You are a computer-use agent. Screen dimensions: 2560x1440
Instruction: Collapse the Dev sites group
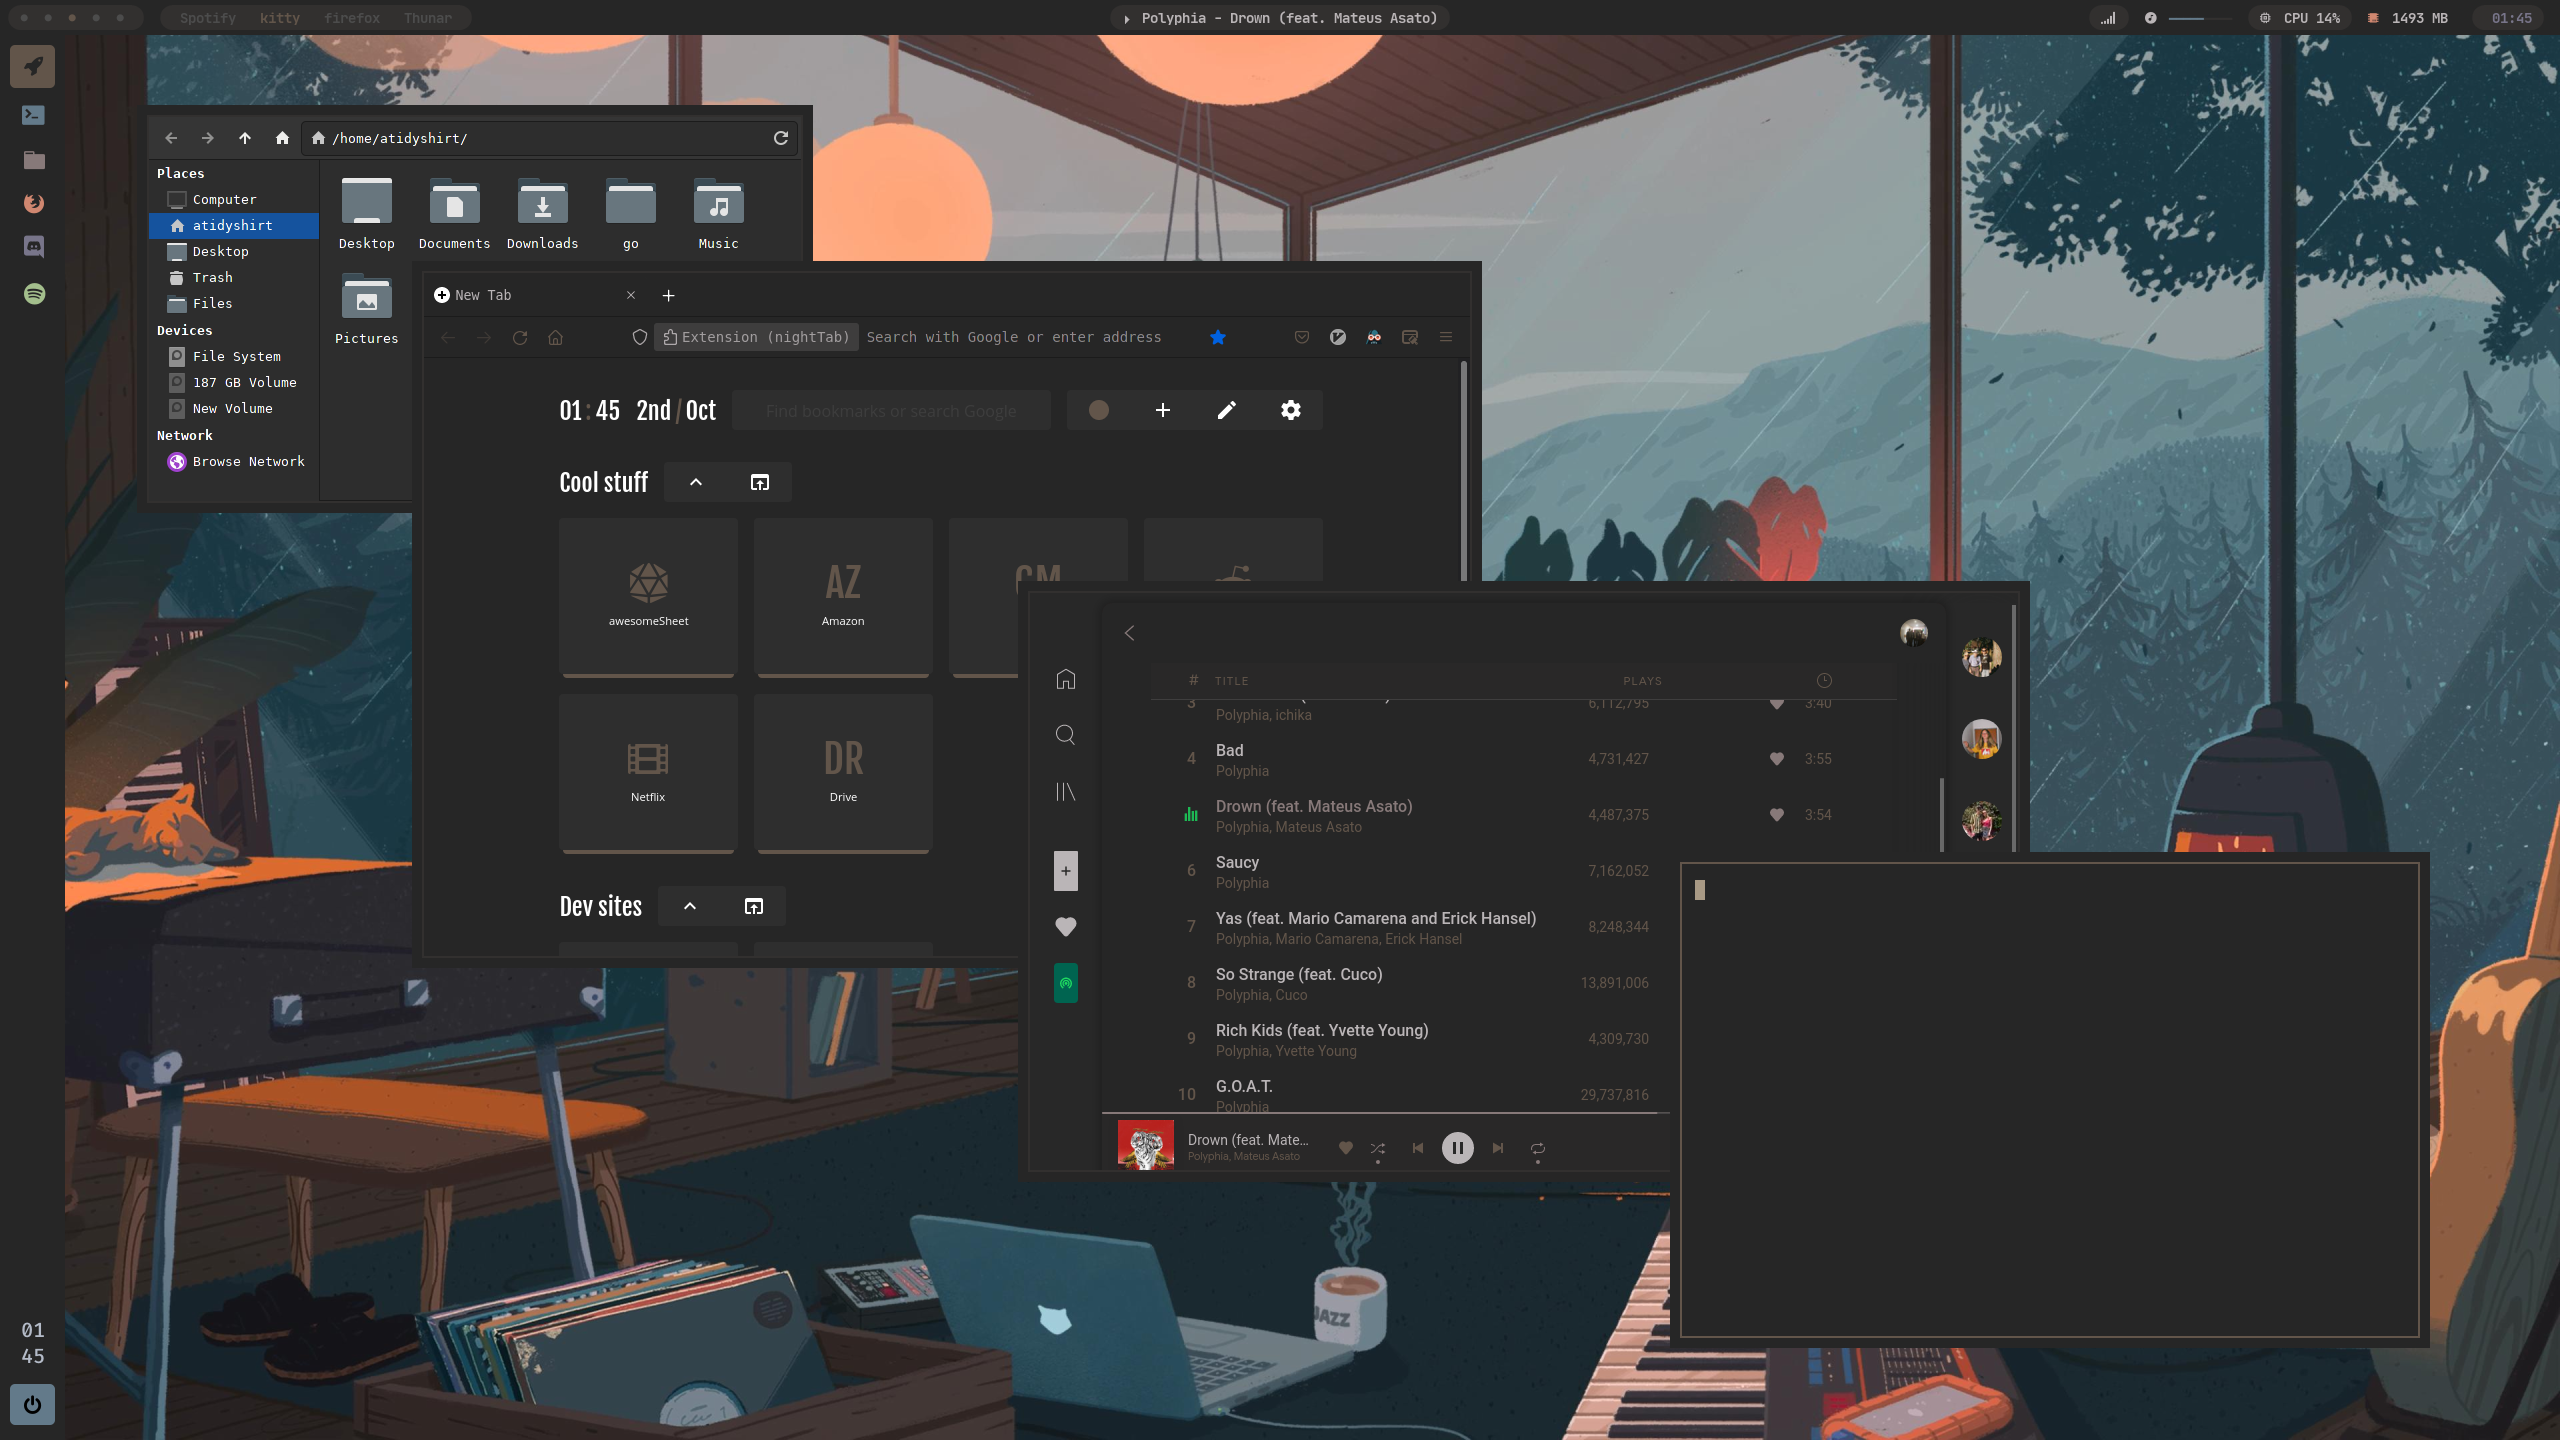690,906
